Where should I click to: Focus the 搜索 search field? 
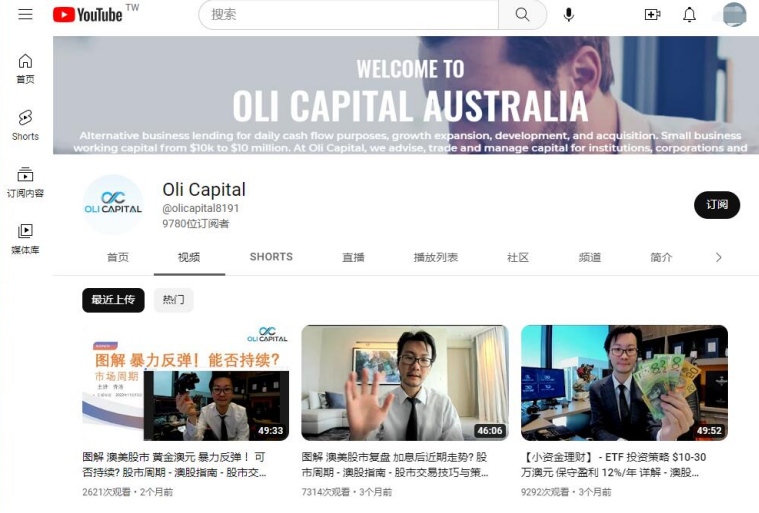click(349, 15)
